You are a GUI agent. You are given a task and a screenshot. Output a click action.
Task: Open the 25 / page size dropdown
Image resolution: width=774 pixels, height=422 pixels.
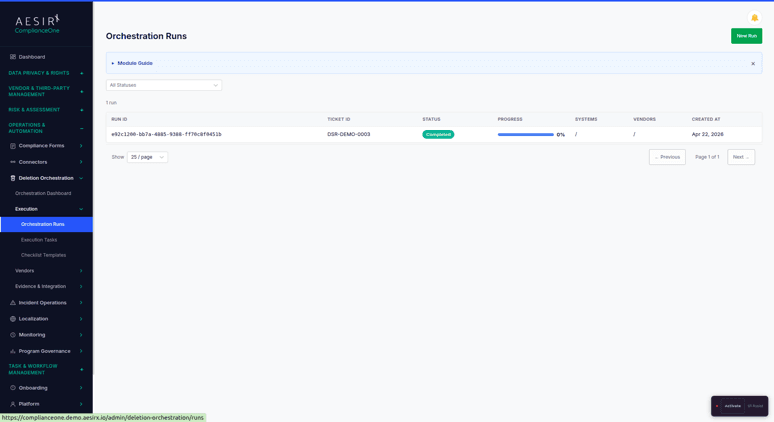(147, 157)
